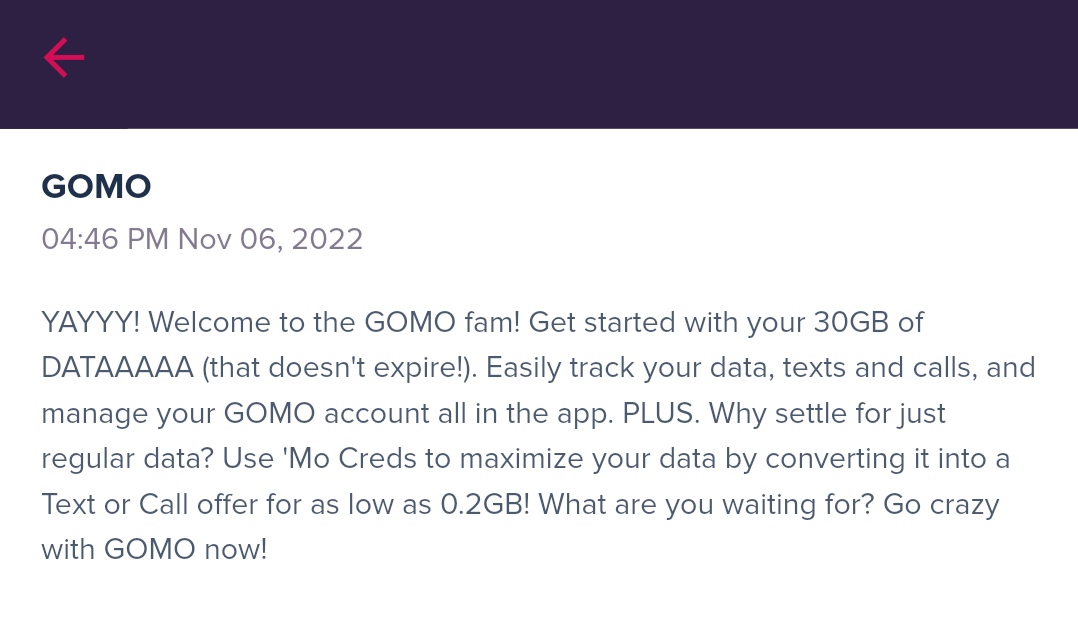The image size is (1078, 639).
Task: Select the 04:46 PM Nov 06, 2022 timestamp
Action: coord(202,239)
